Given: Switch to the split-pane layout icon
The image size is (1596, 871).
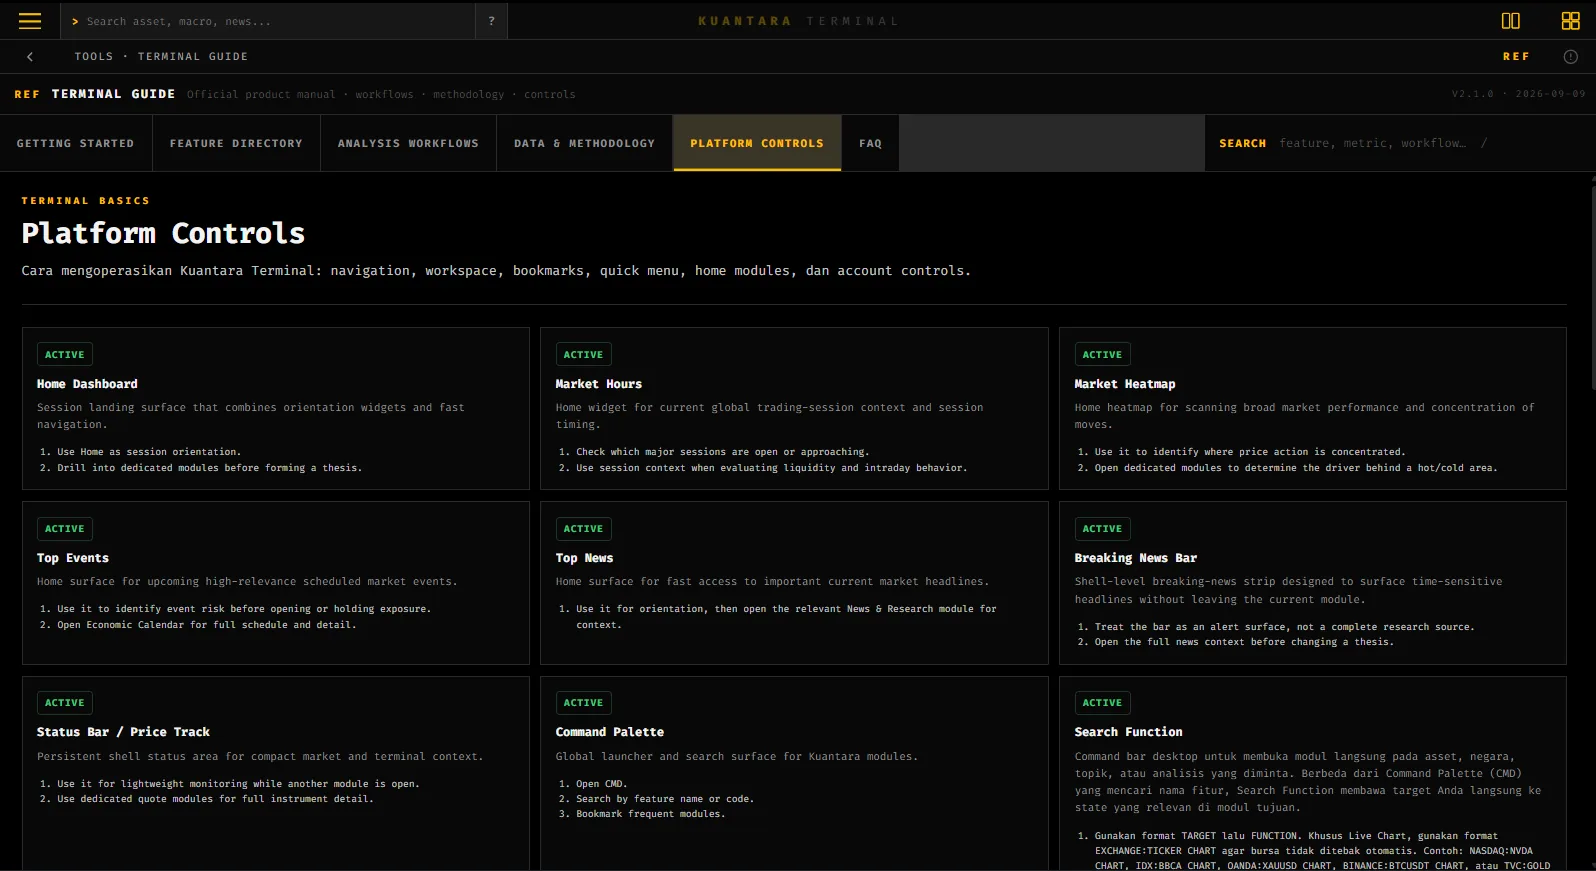Looking at the screenshot, I should [1510, 21].
